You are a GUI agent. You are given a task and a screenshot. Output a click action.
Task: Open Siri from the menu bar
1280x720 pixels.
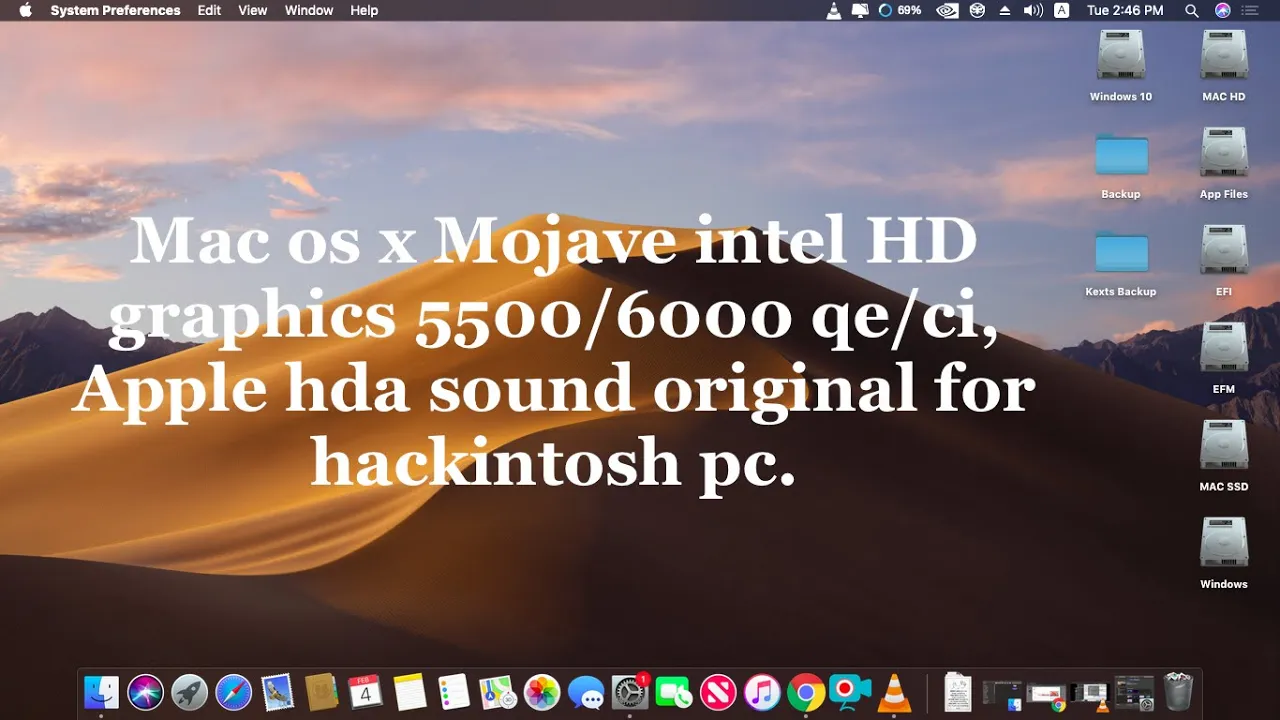pyautogui.click(x=1222, y=10)
